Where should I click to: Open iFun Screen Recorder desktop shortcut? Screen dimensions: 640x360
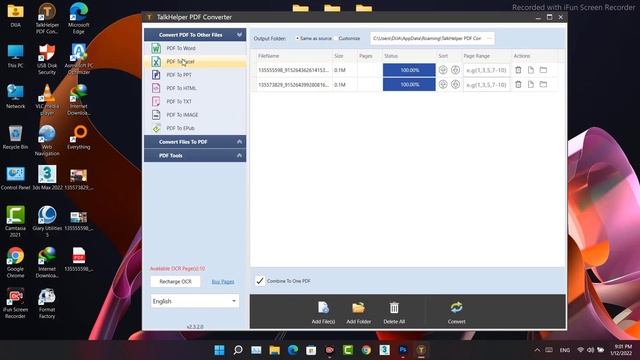click(x=16, y=303)
